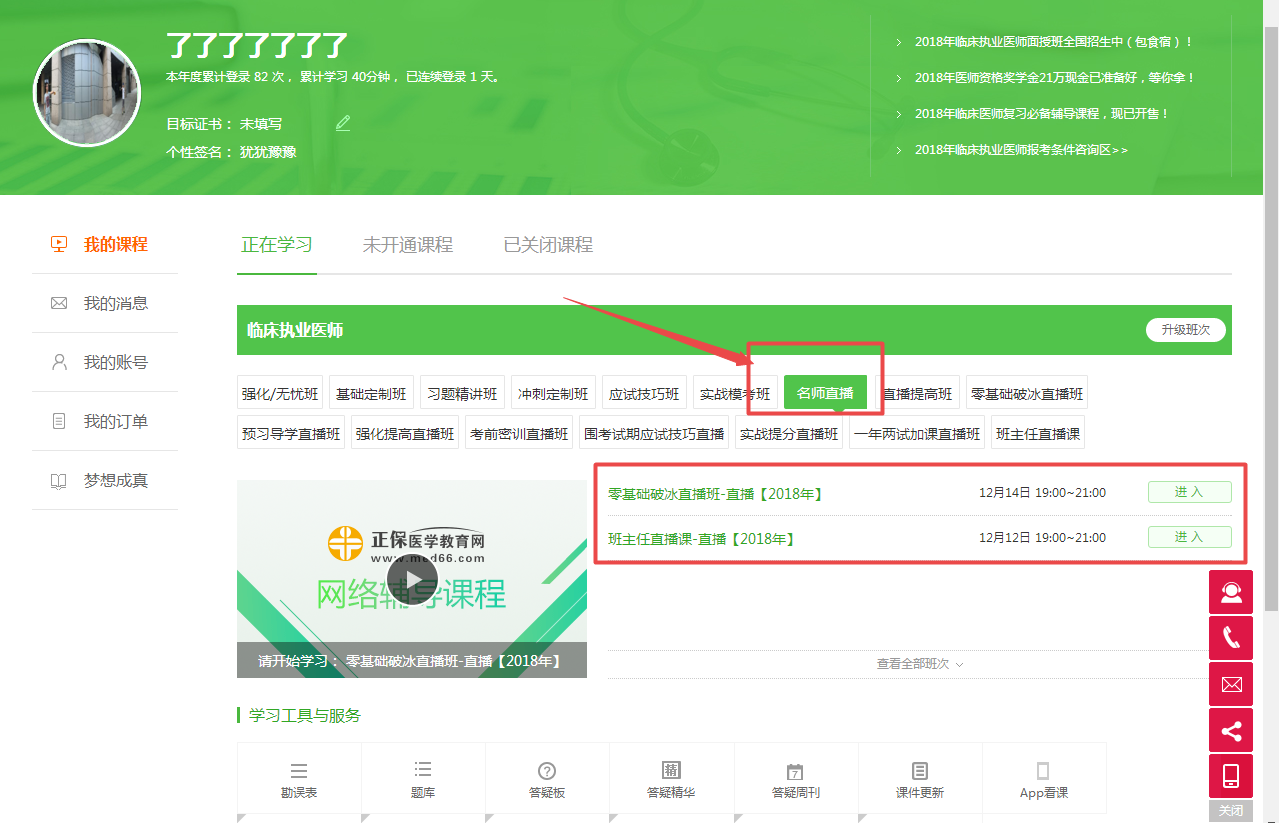Check 课件更新 courseware updates

pos(919,780)
